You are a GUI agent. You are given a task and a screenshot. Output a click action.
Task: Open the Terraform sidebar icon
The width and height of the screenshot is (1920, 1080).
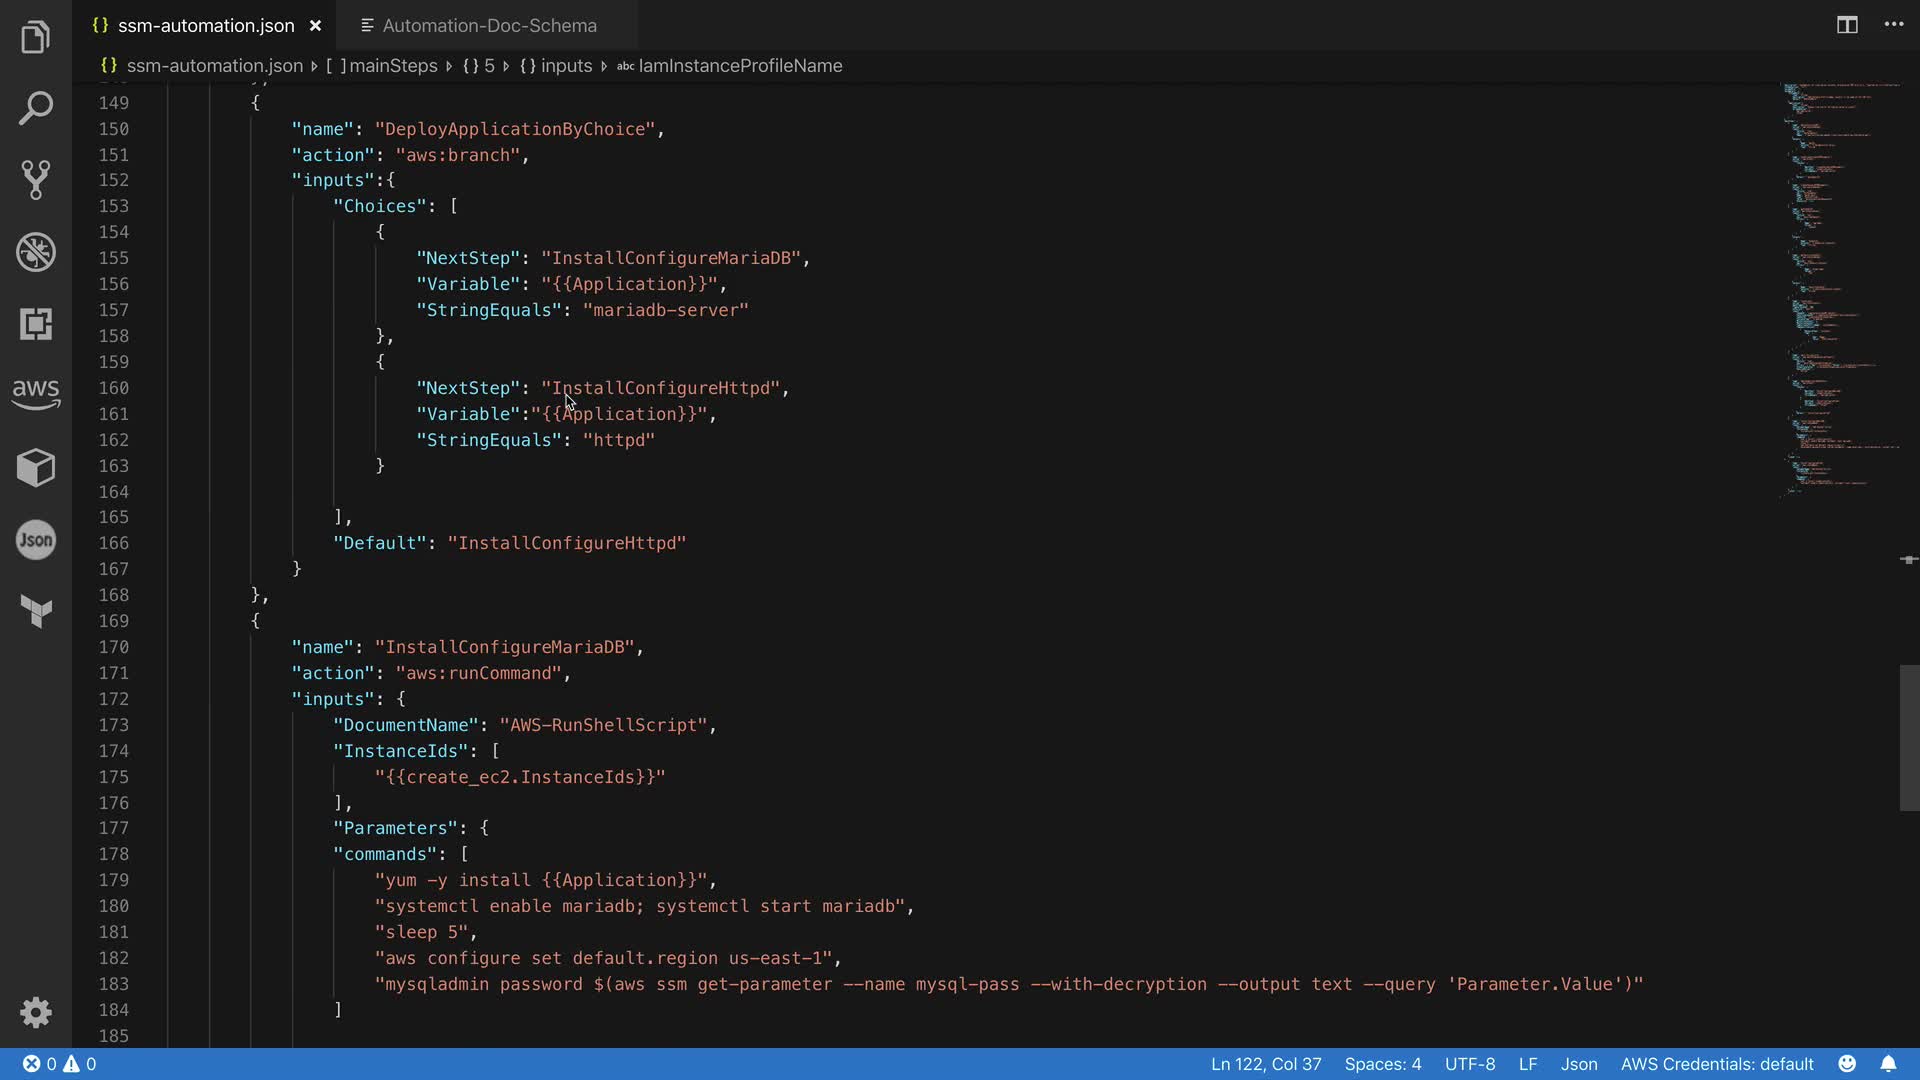(x=36, y=611)
